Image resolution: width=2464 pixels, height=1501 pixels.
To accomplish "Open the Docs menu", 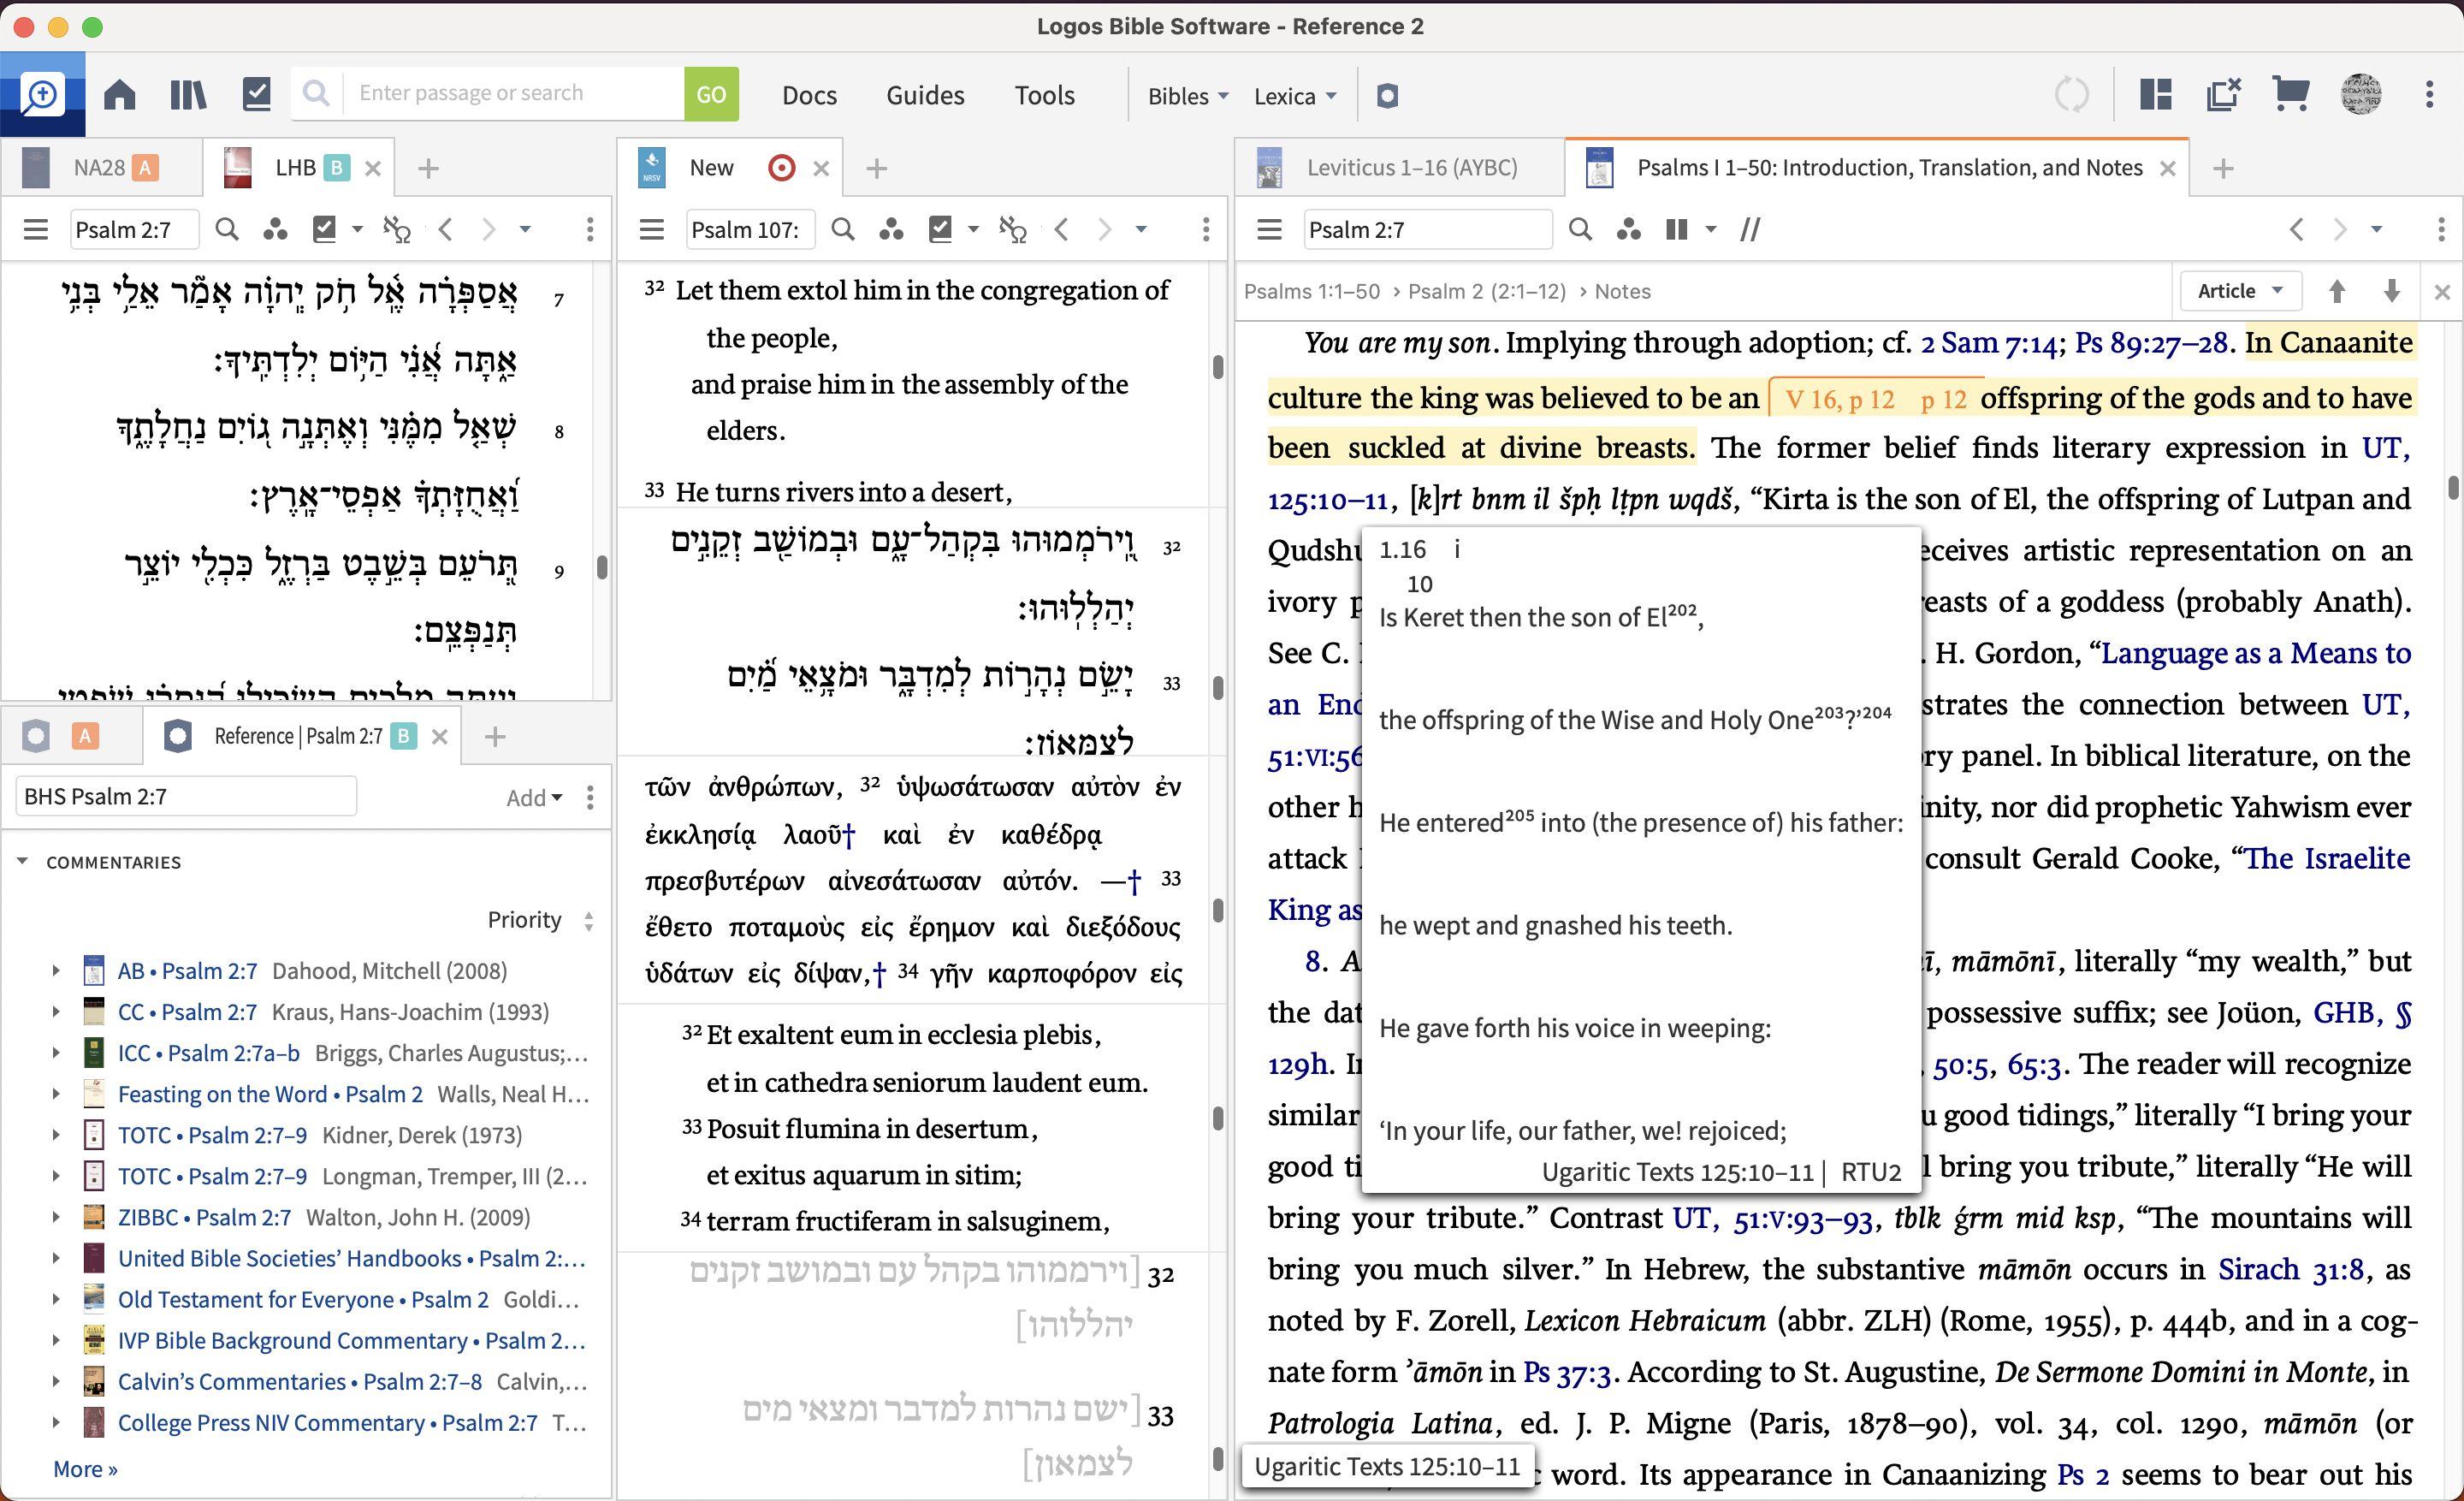I will click(809, 95).
